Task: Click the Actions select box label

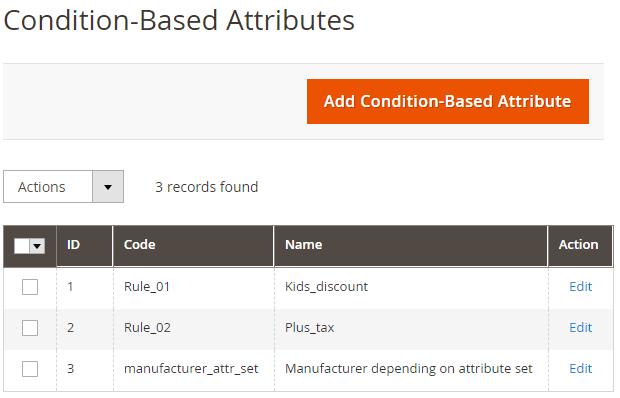Action: pyautogui.click(x=42, y=187)
